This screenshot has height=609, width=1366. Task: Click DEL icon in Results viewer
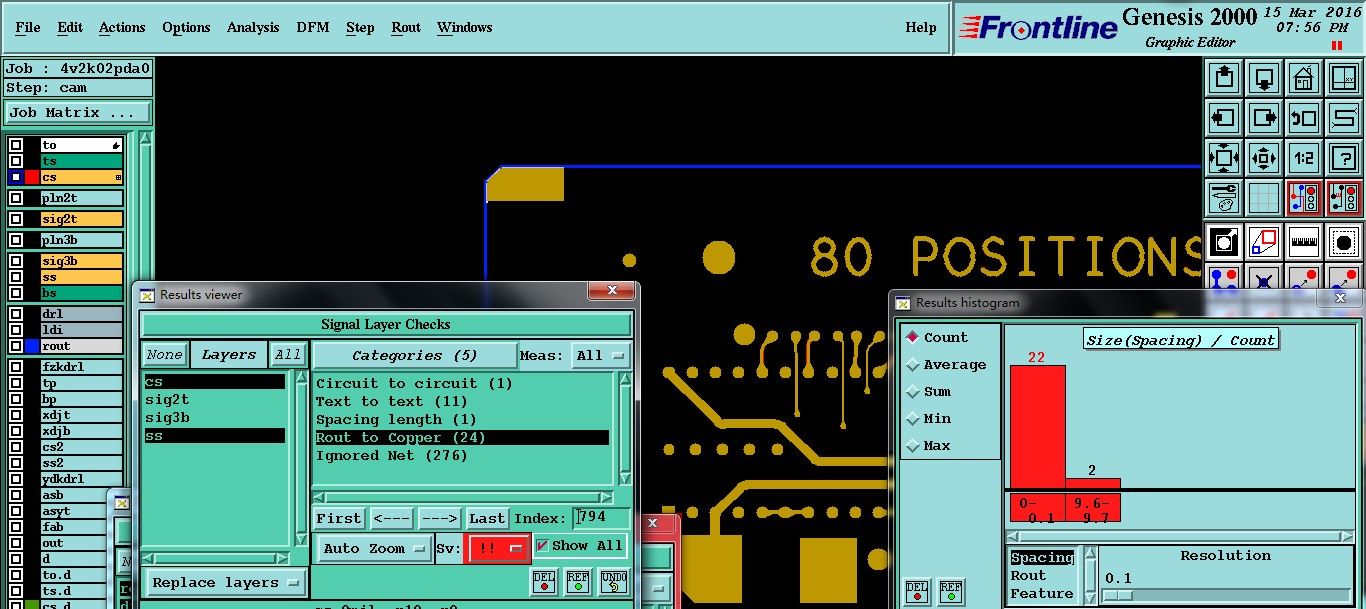544,581
